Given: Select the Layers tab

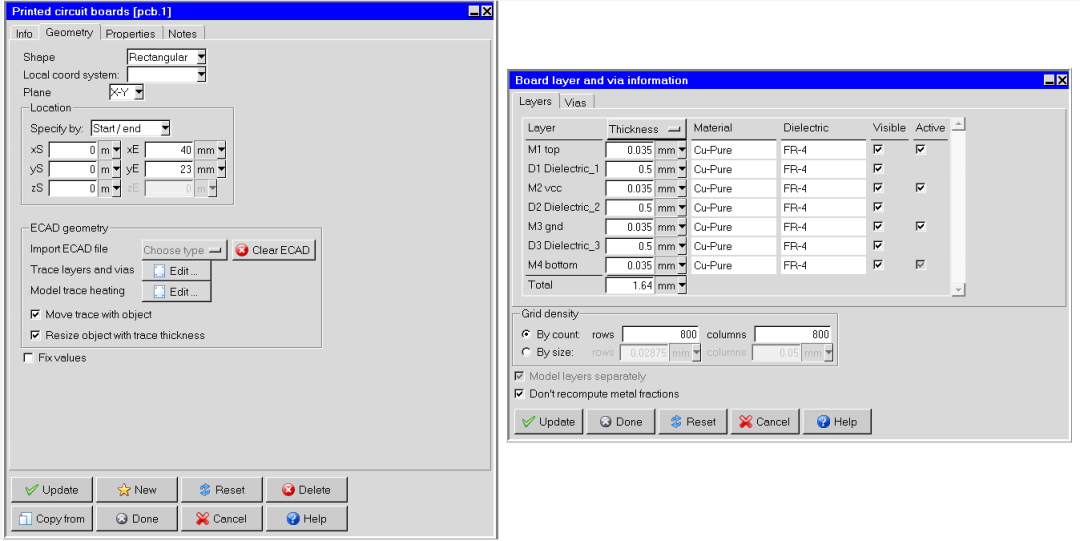Looking at the screenshot, I should coord(535,101).
